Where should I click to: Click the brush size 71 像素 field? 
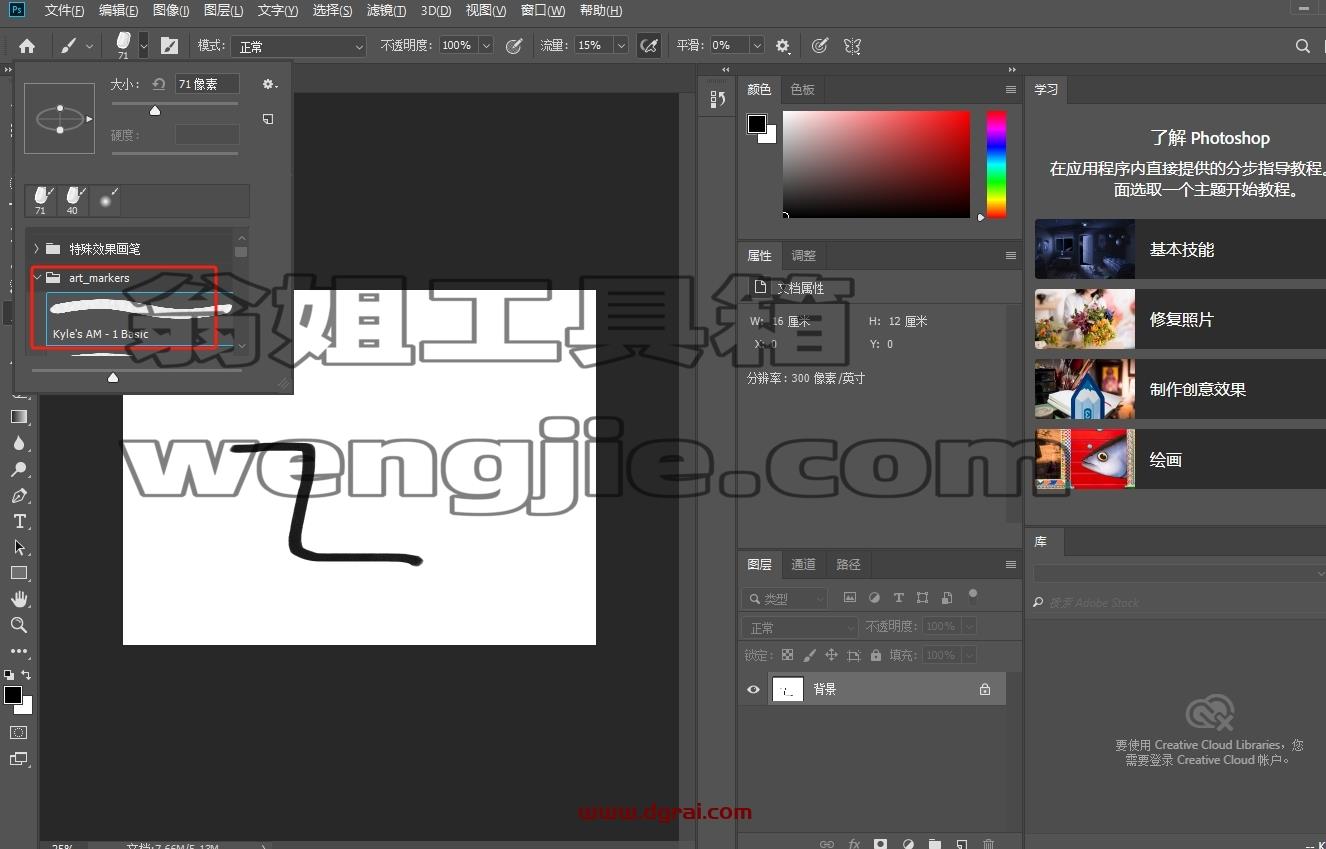(207, 84)
